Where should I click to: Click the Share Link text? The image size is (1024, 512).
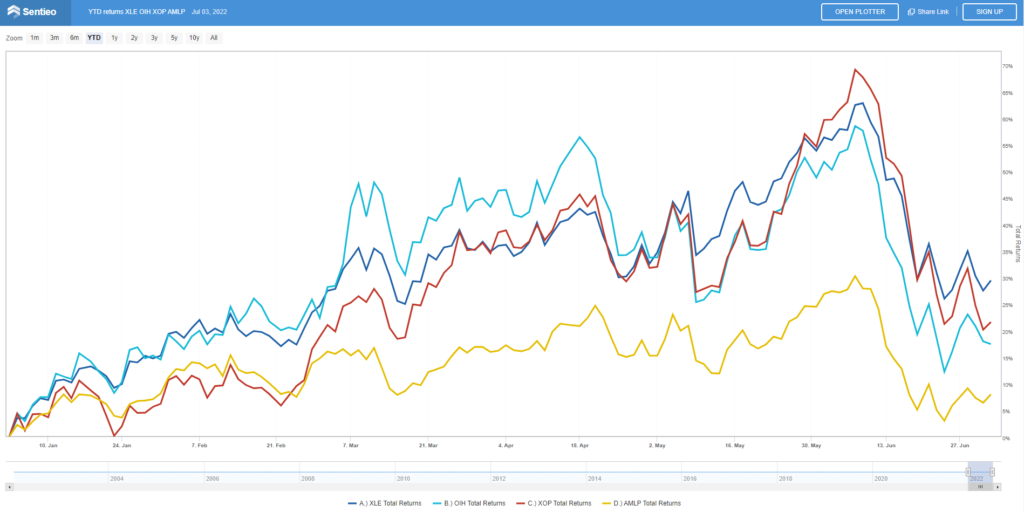click(933, 12)
